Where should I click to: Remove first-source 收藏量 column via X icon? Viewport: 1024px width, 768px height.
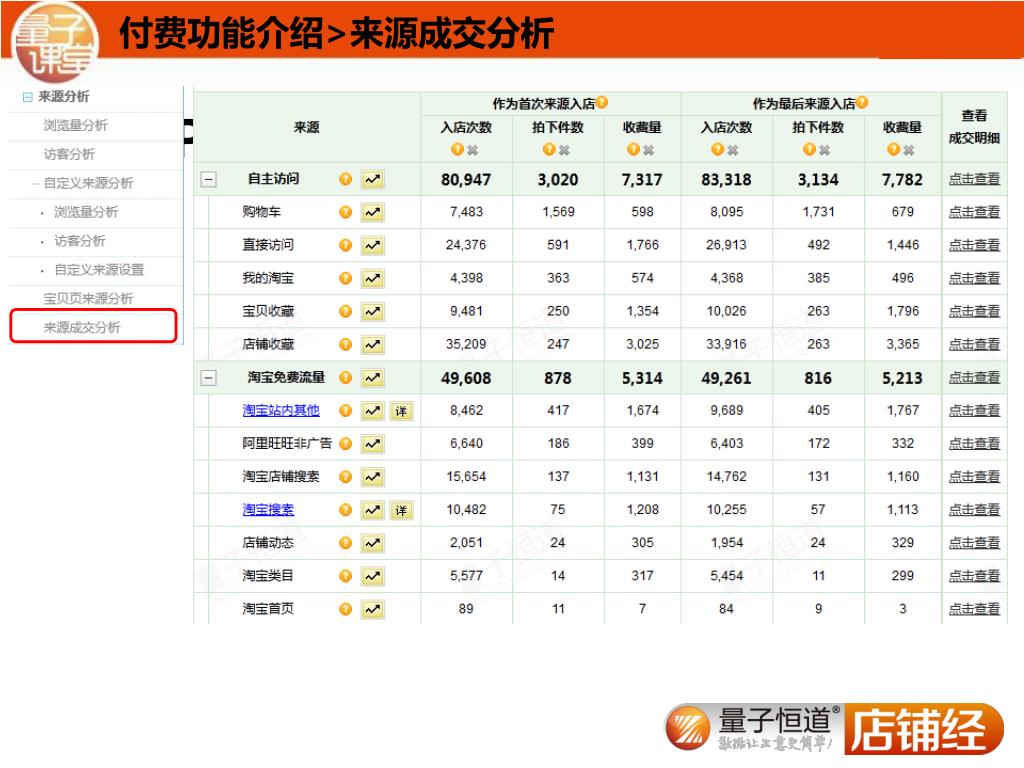(648, 150)
